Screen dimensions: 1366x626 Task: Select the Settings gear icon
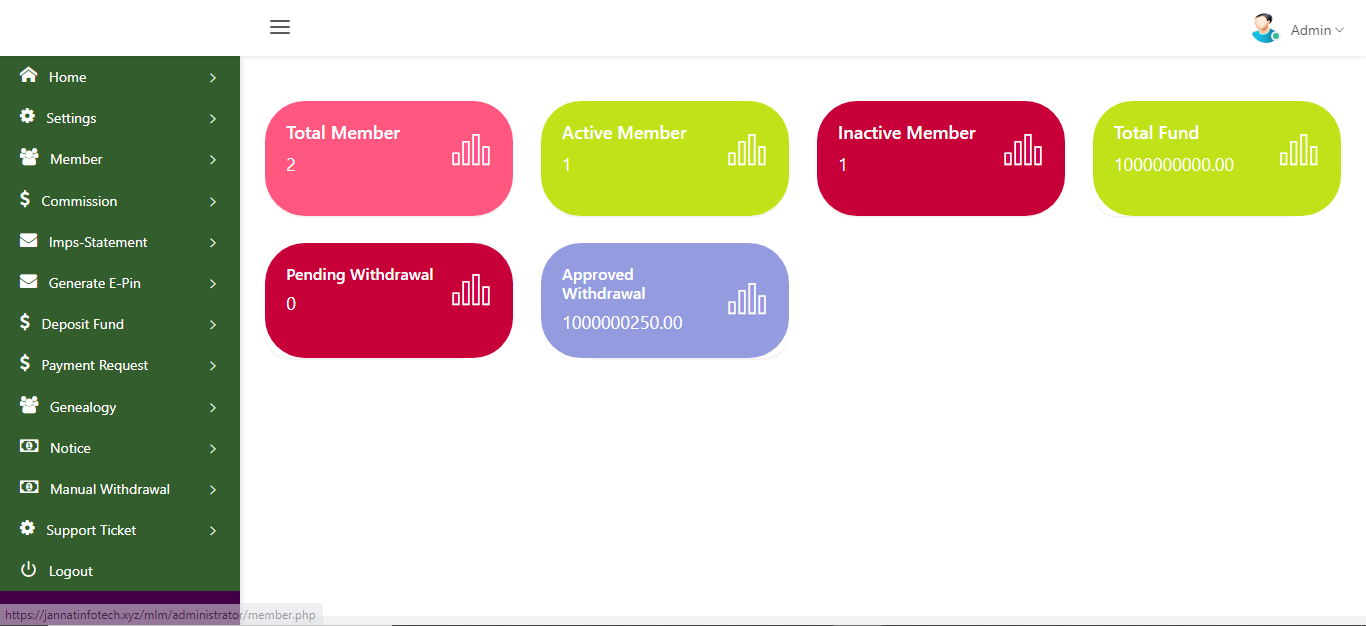coord(29,117)
